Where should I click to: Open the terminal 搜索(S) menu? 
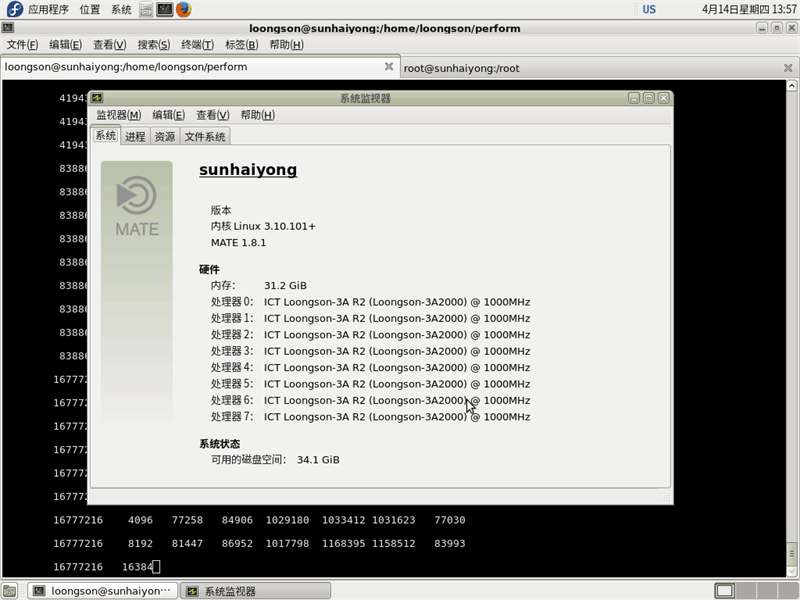[x=154, y=45]
